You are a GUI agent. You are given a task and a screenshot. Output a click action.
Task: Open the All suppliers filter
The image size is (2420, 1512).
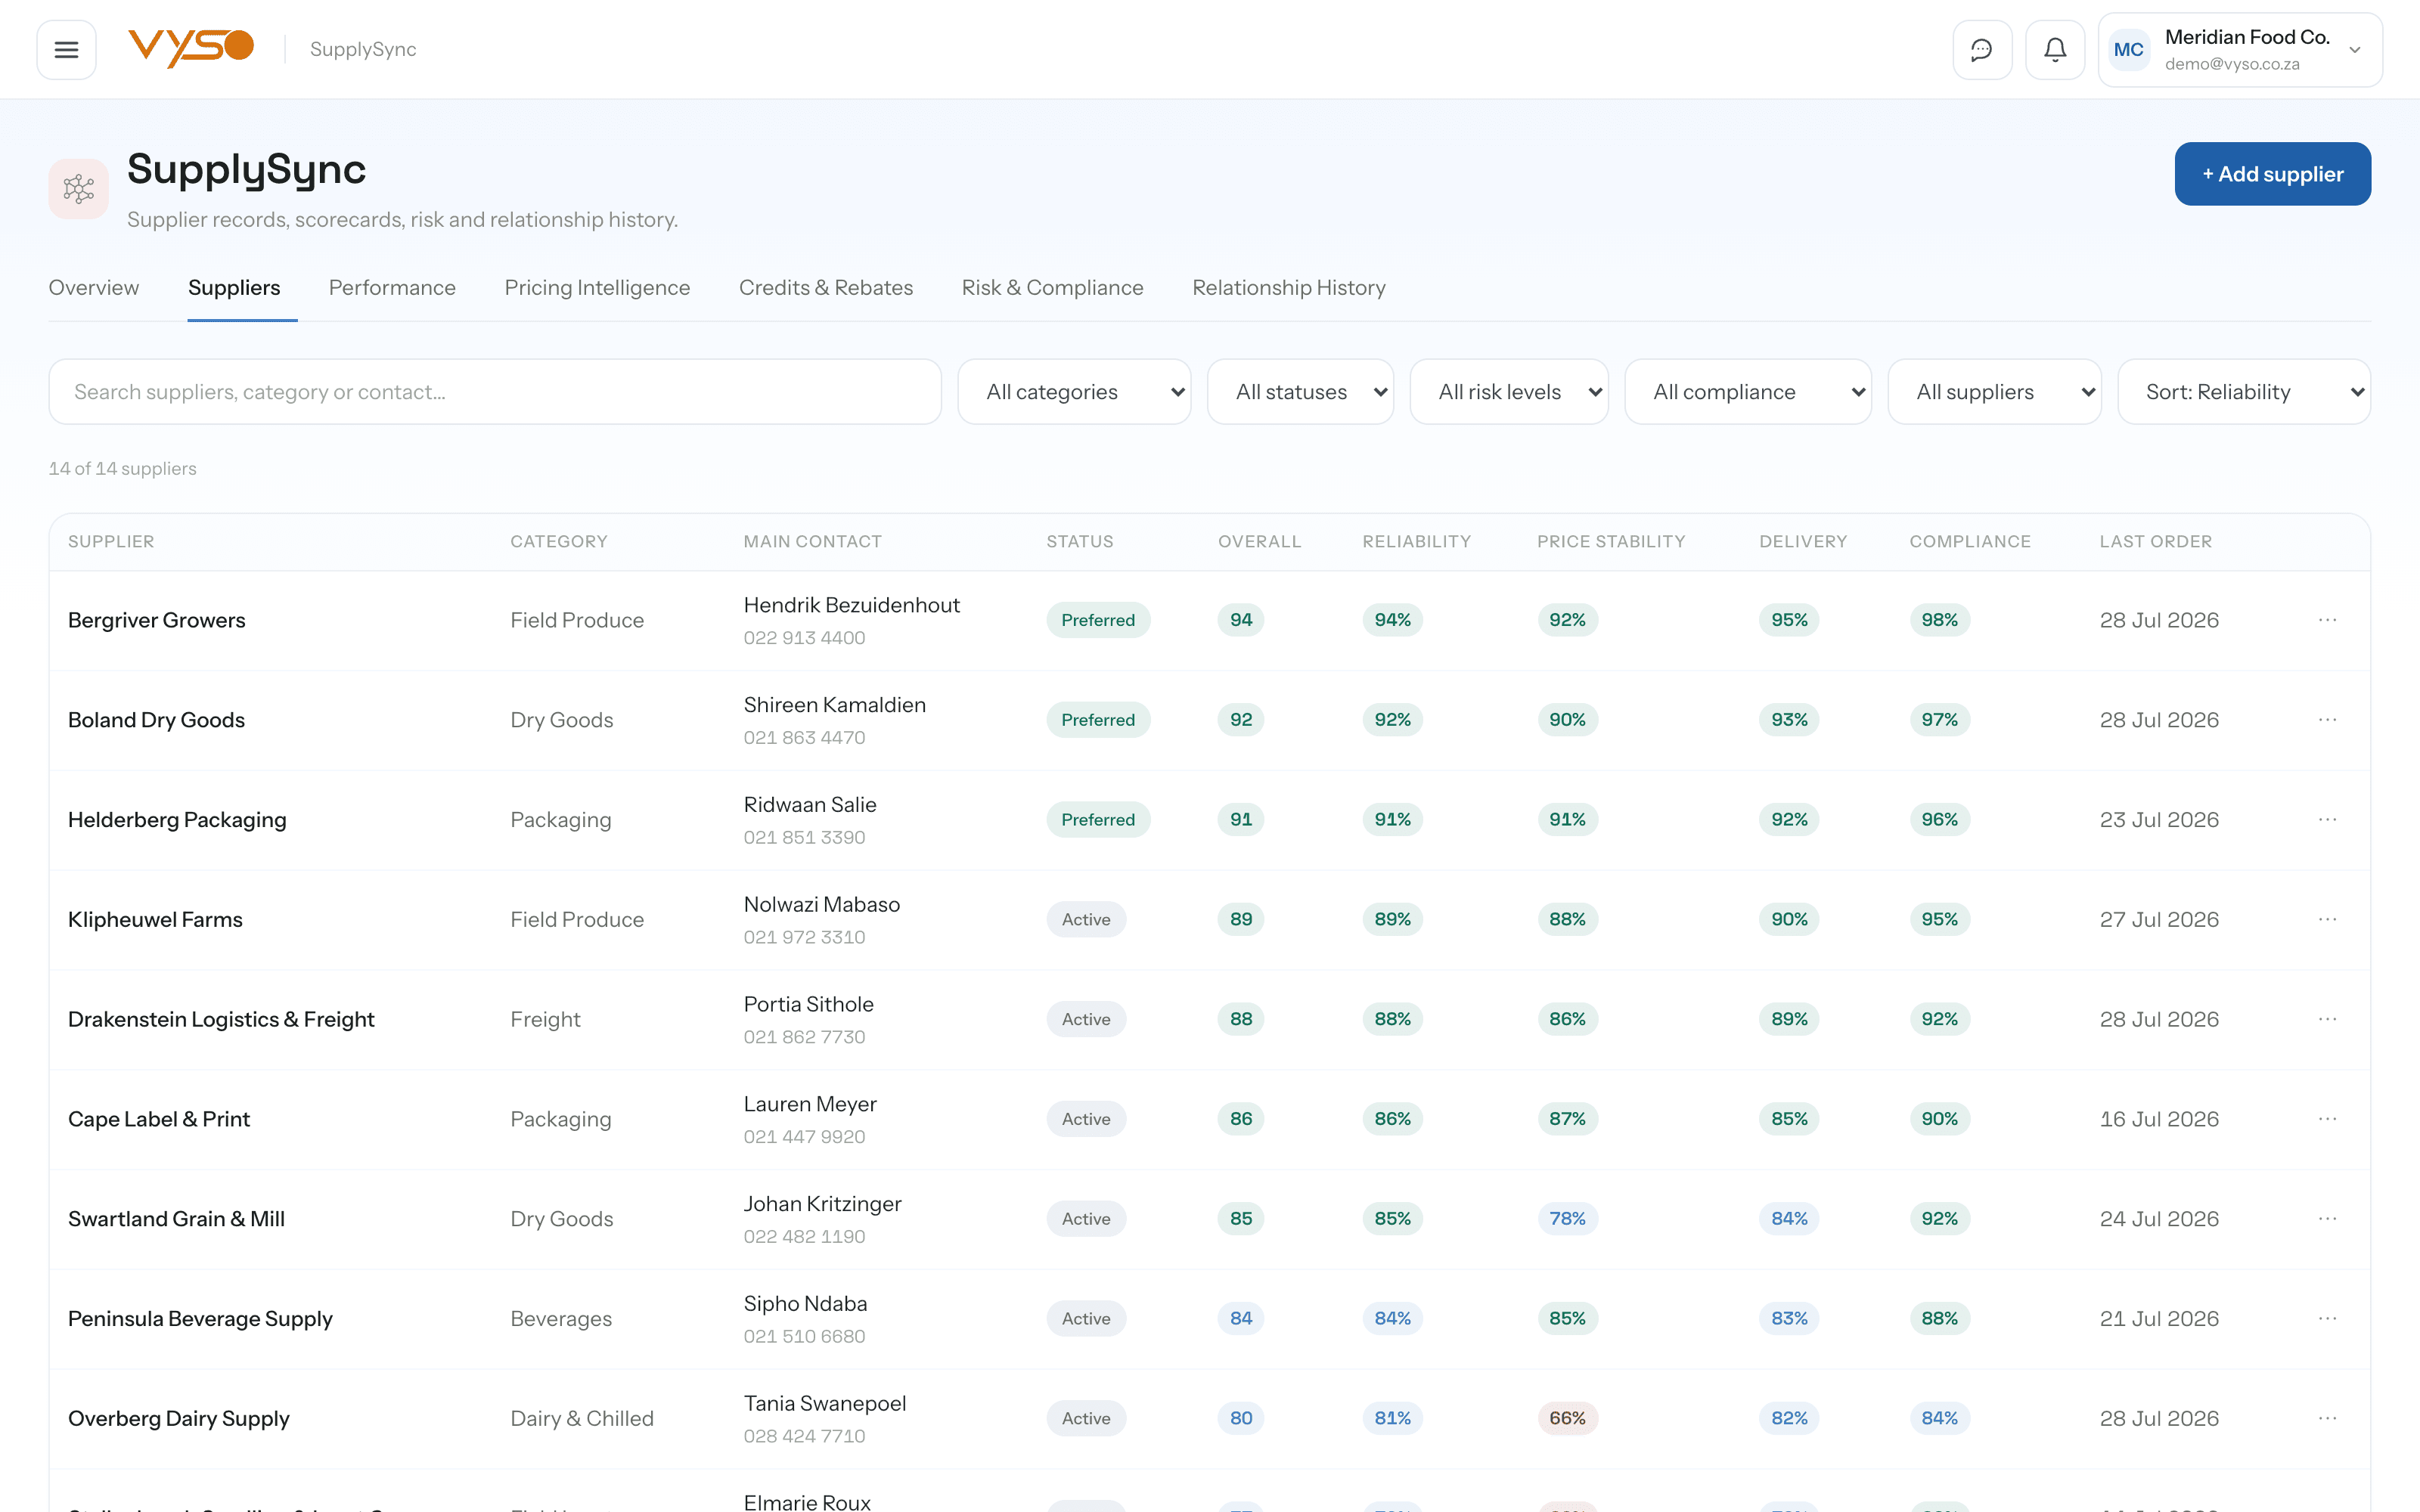1994,392
